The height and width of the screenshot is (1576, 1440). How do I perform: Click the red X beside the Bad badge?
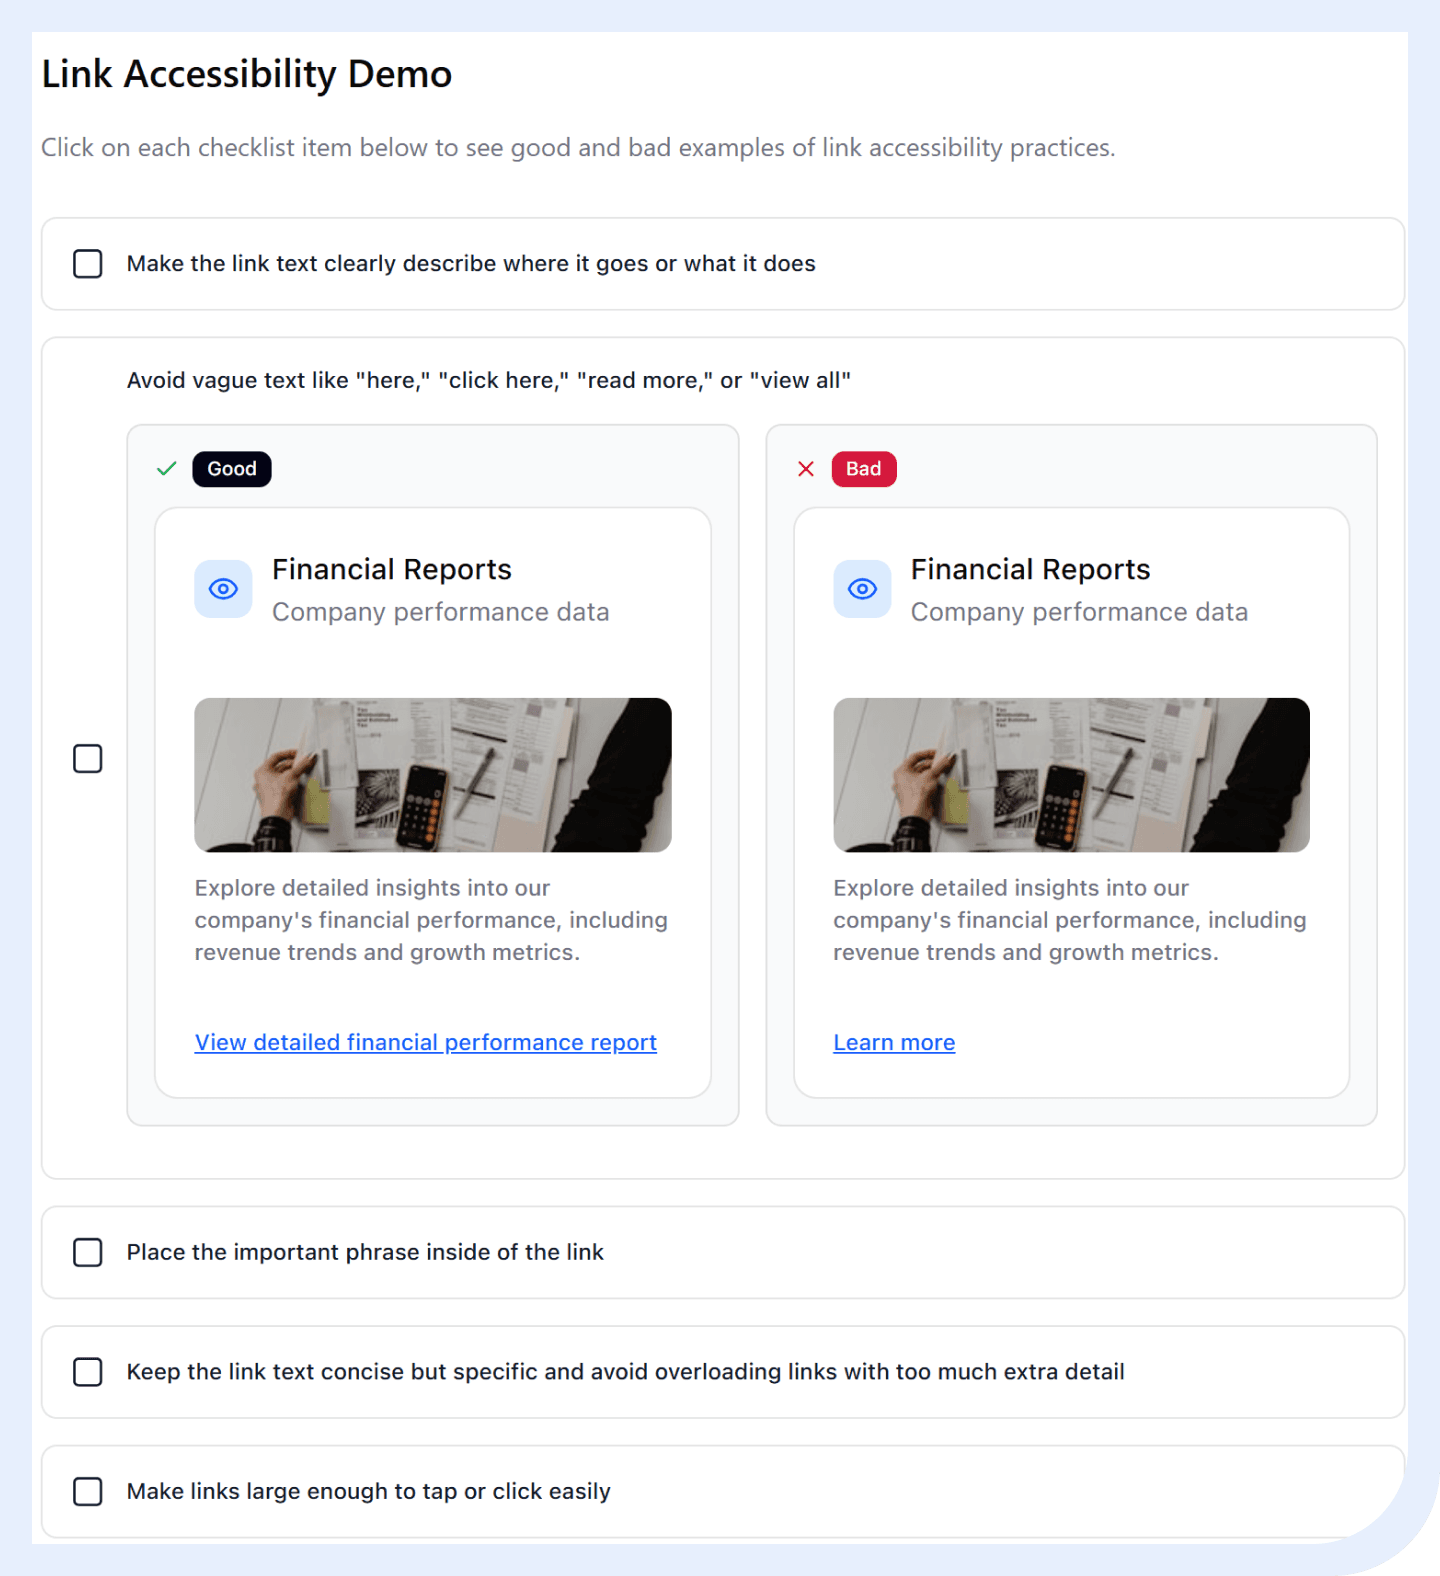coord(806,468)
